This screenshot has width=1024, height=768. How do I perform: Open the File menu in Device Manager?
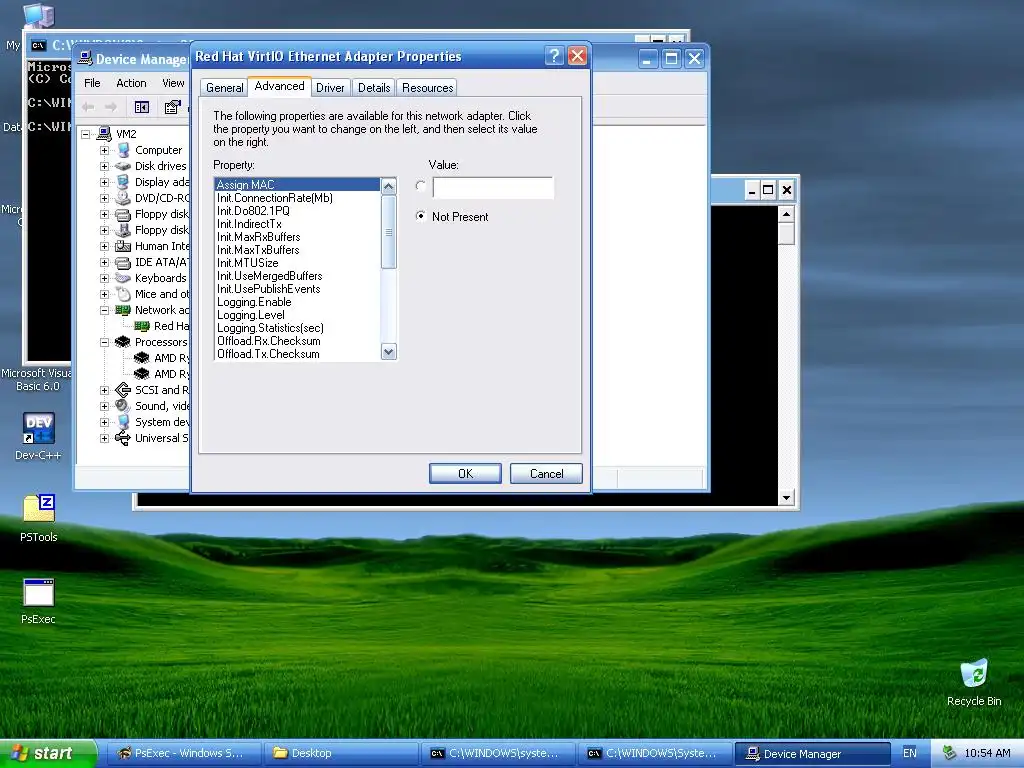tap(92, 83)
